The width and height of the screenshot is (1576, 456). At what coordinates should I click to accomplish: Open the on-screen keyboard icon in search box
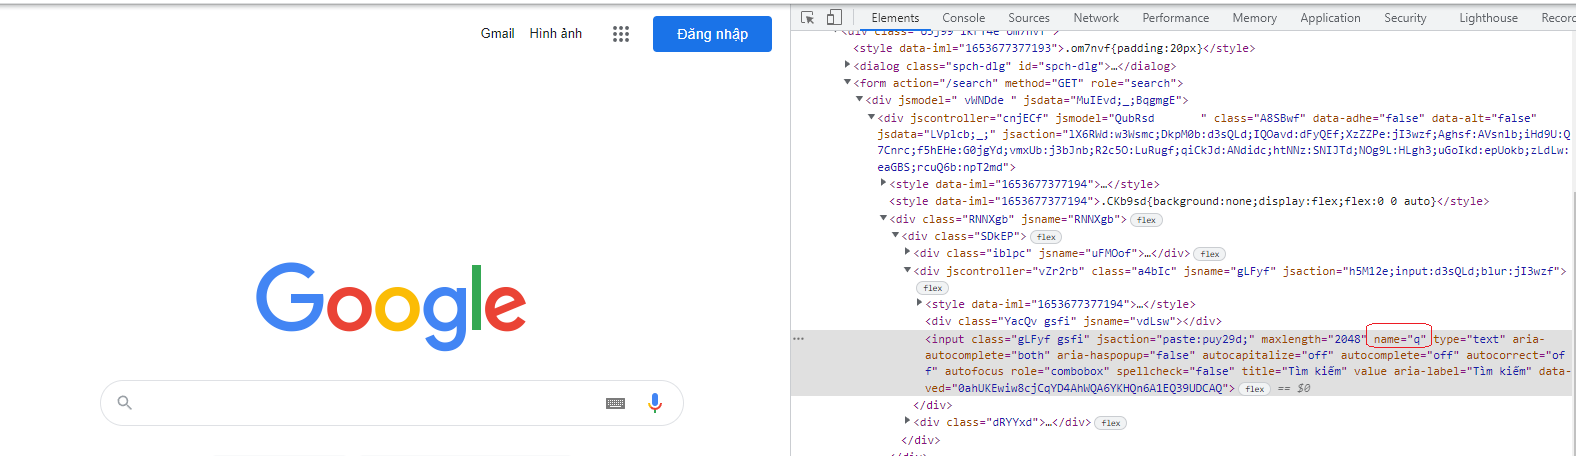[616, 403]
